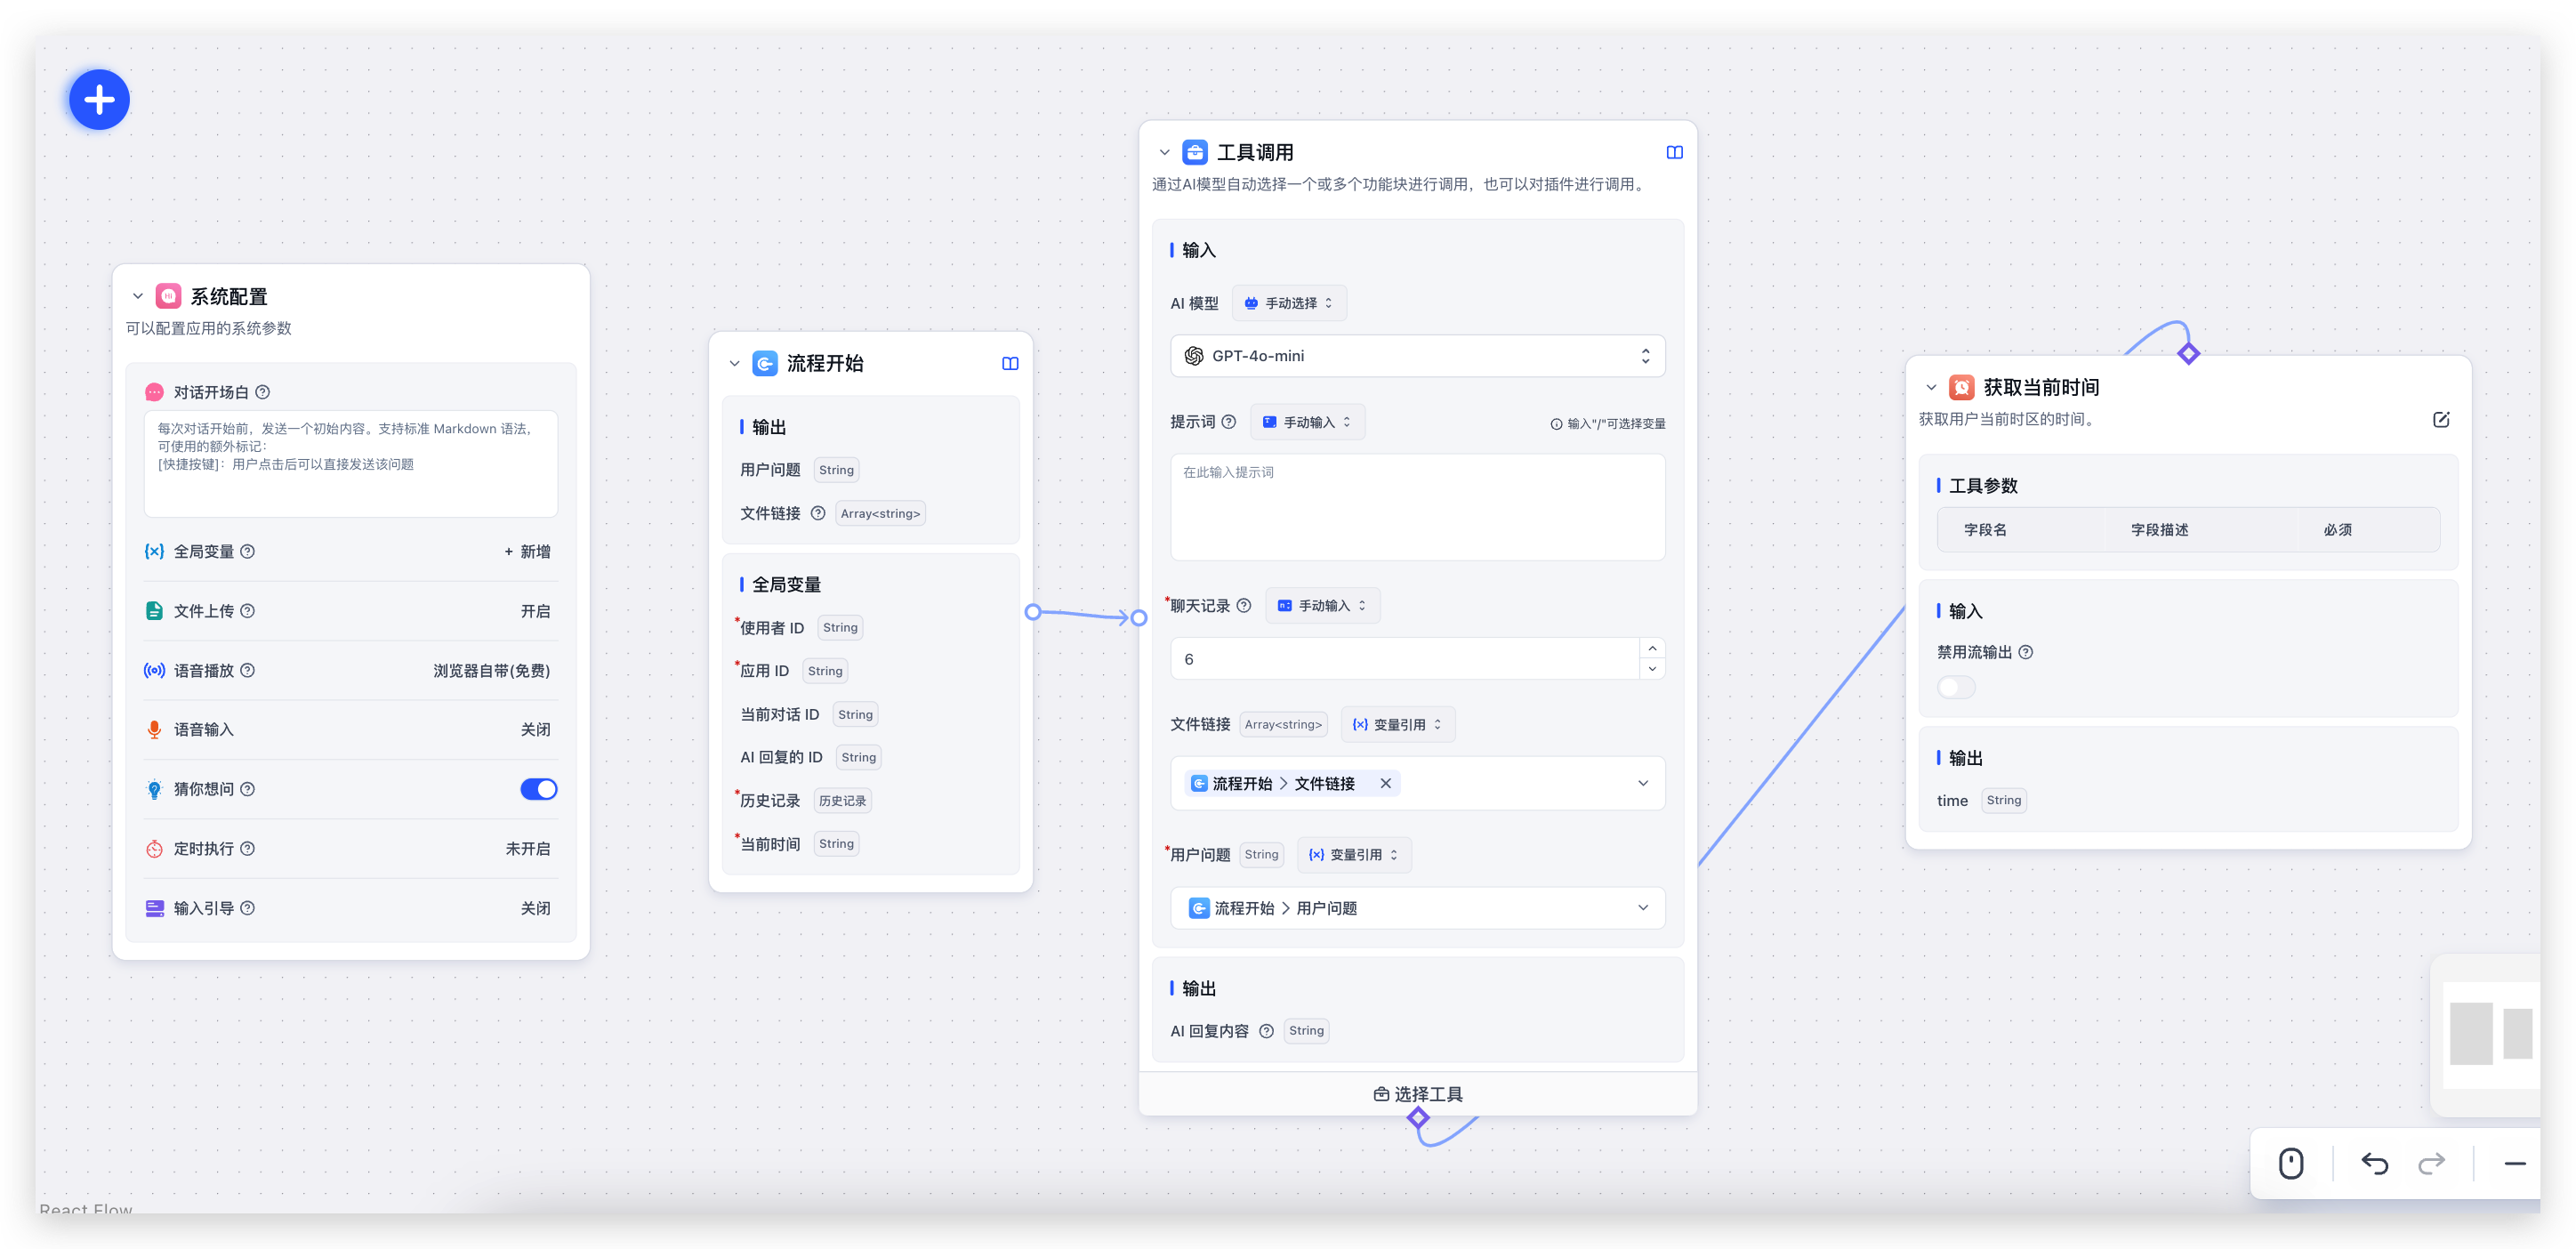Screen dimensions: 2576x1249
Task: Click into the 提示词 prompt text area
Action: point(1417,507)
